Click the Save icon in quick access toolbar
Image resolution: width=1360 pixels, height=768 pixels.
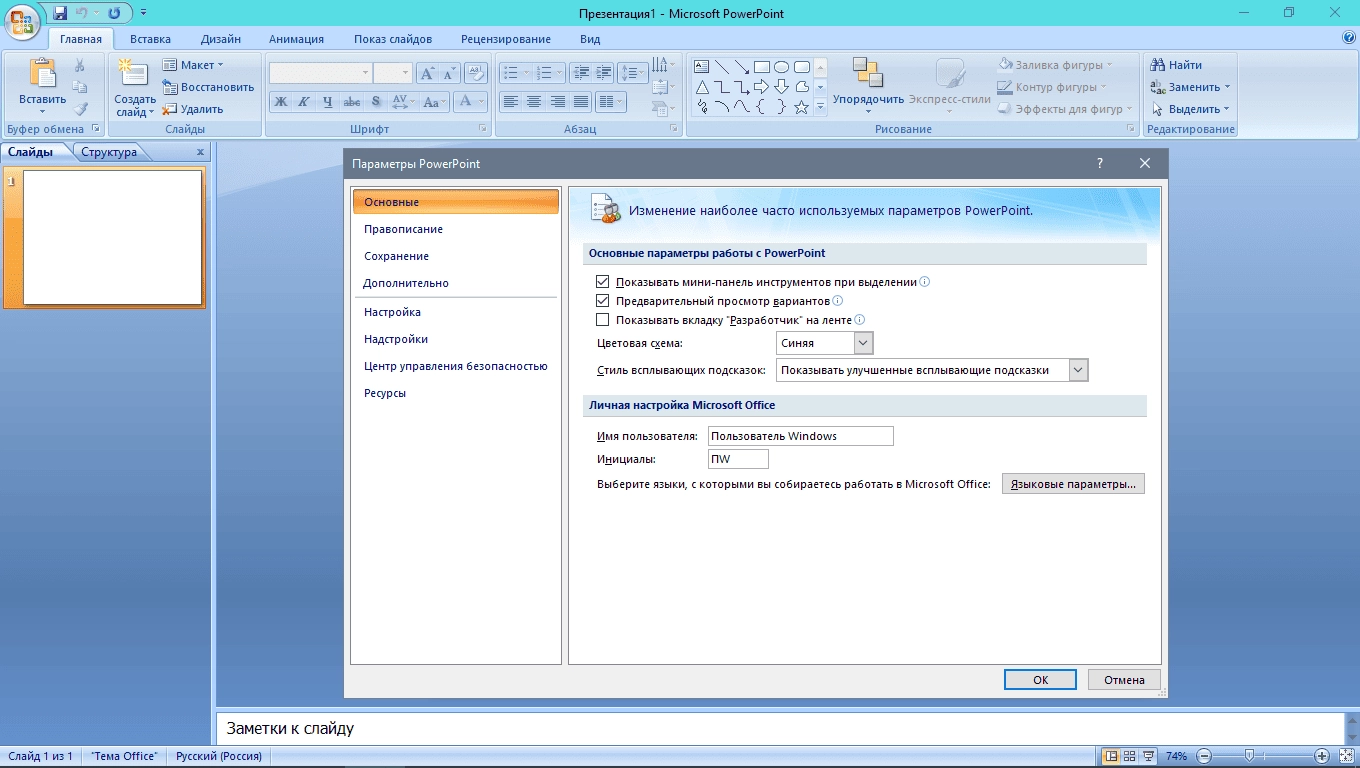coord(60,13)
